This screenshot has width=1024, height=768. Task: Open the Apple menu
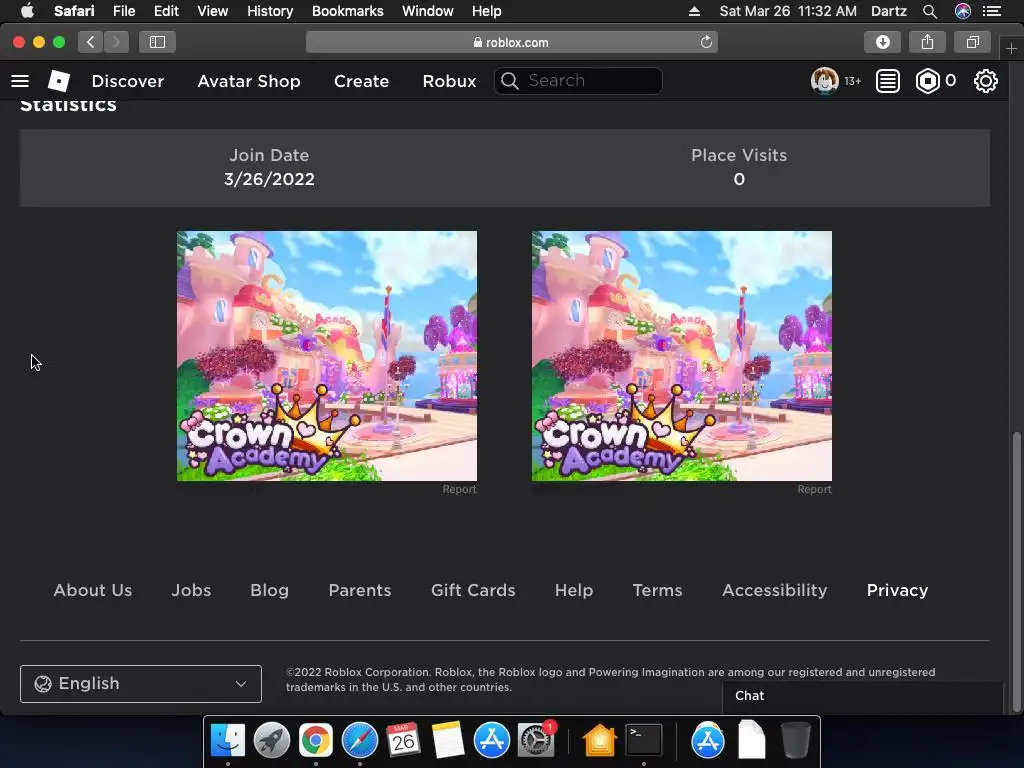click(27, 11)
